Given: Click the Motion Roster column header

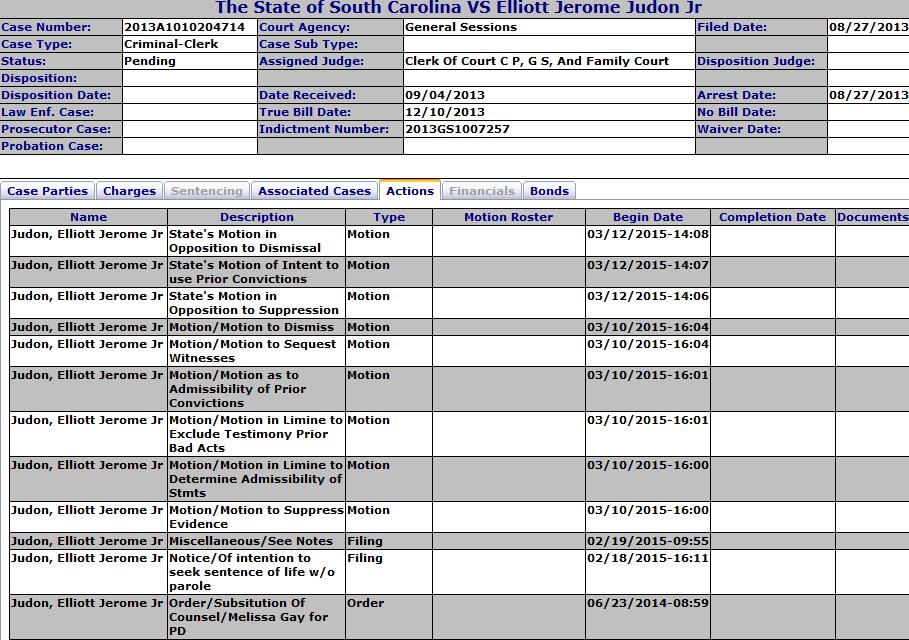Looking at the screenshot, I should tap(508, 217).
